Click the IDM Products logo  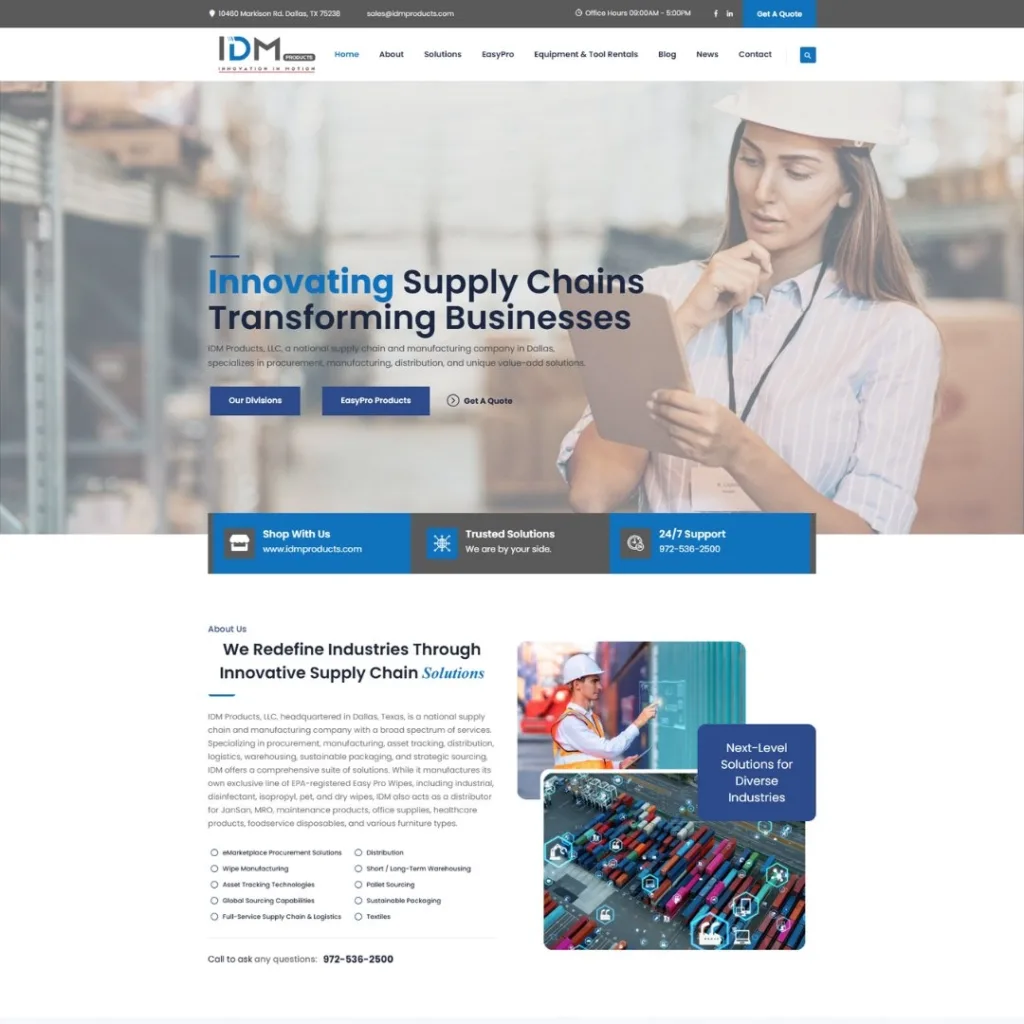[267, 54]
